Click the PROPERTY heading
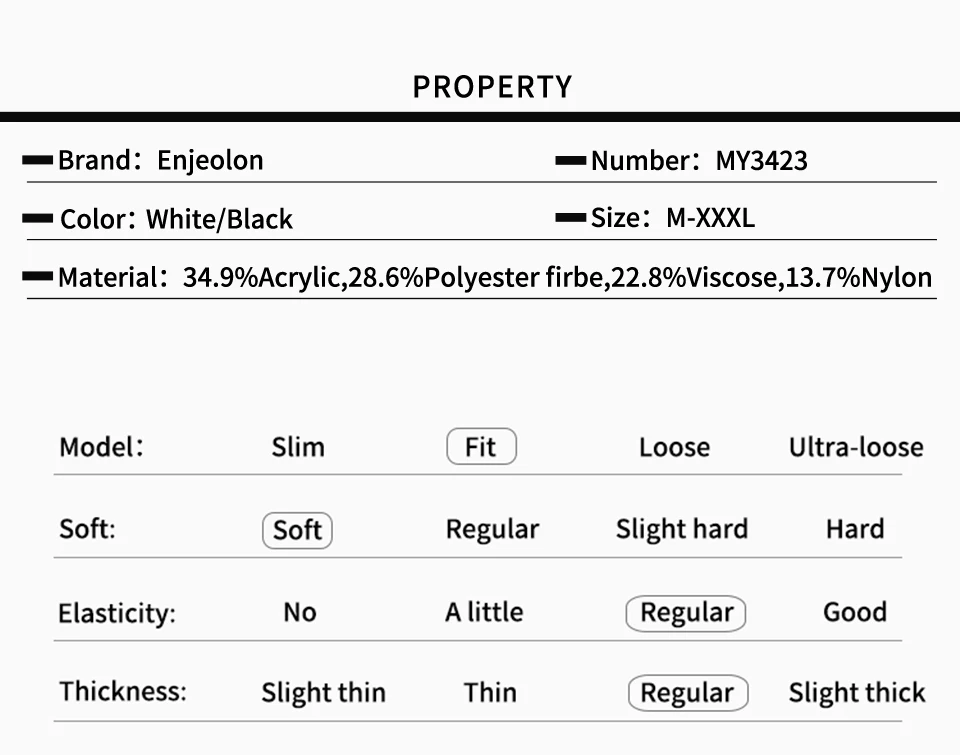 pyautogui.click(x=492, y=87)
